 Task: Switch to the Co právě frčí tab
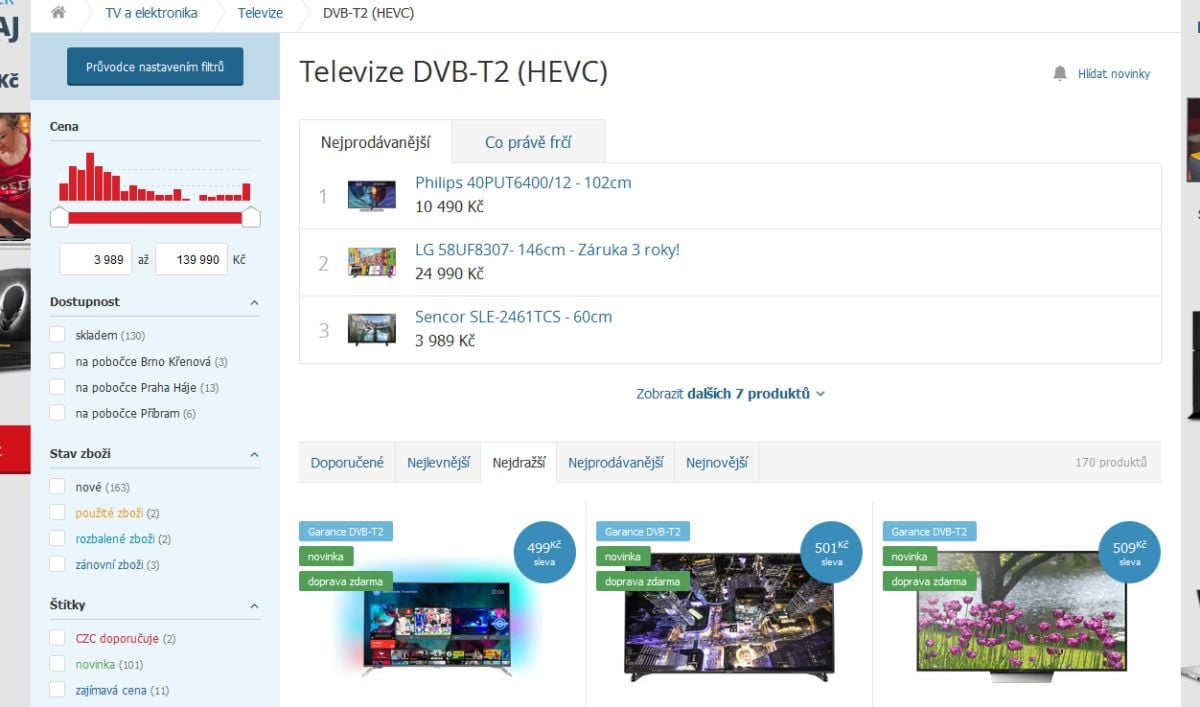tap(529, 141)
